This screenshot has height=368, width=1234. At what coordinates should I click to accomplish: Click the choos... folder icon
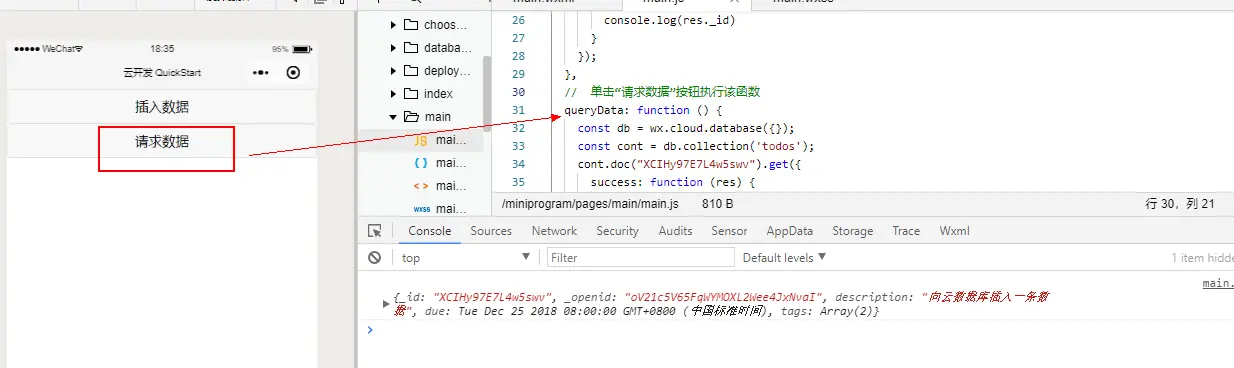410,24
